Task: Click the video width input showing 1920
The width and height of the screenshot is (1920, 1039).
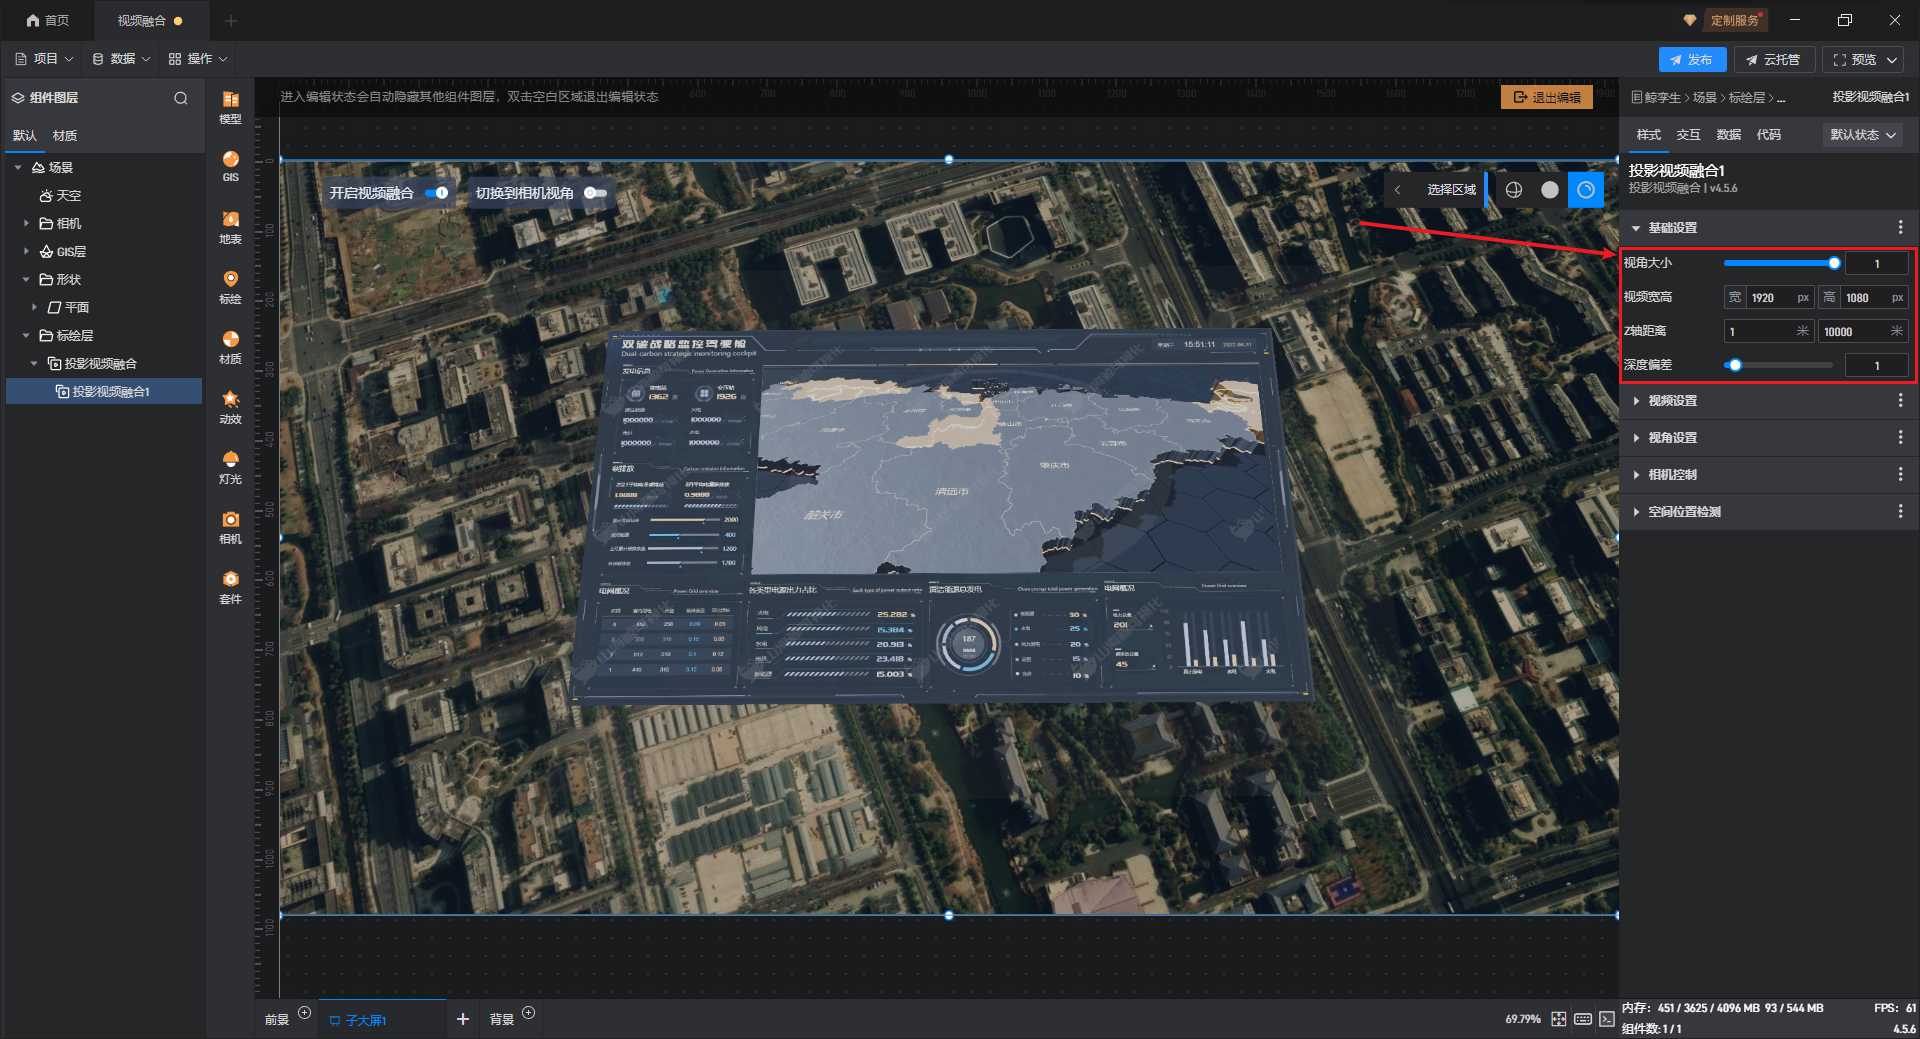Action: [1770, 298]
